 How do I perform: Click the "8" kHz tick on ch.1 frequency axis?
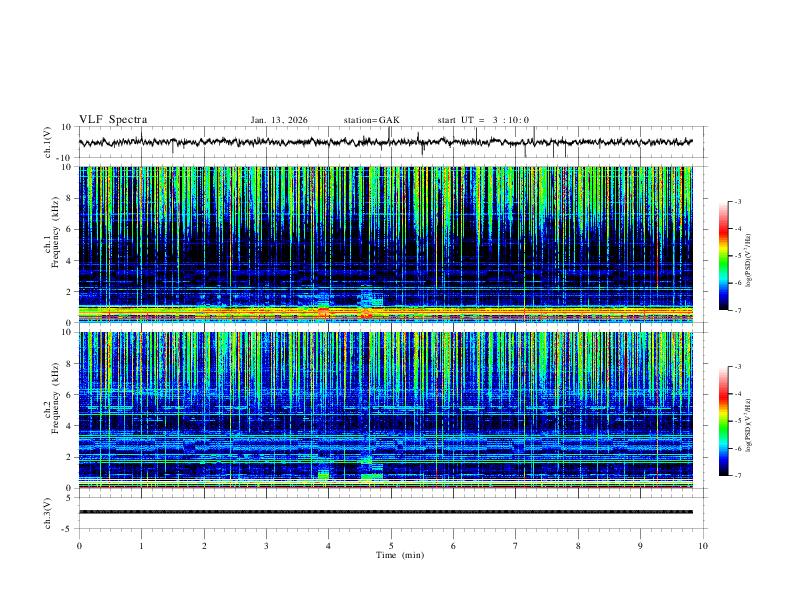pyautogui.click(x=69, y=198)
